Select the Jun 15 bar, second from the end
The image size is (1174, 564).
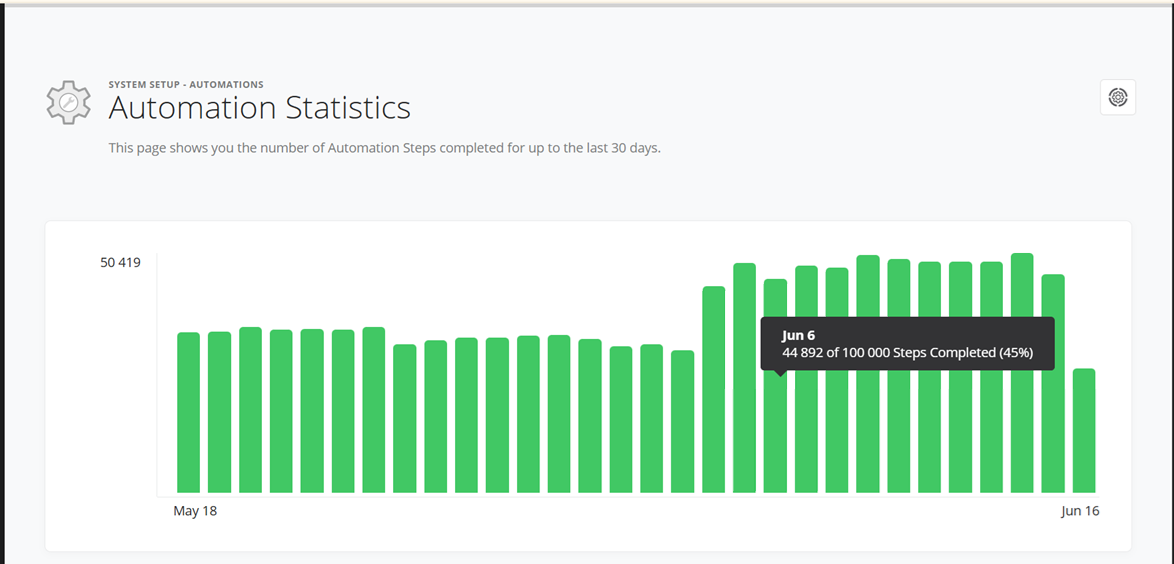click(x=1053, y=383)
